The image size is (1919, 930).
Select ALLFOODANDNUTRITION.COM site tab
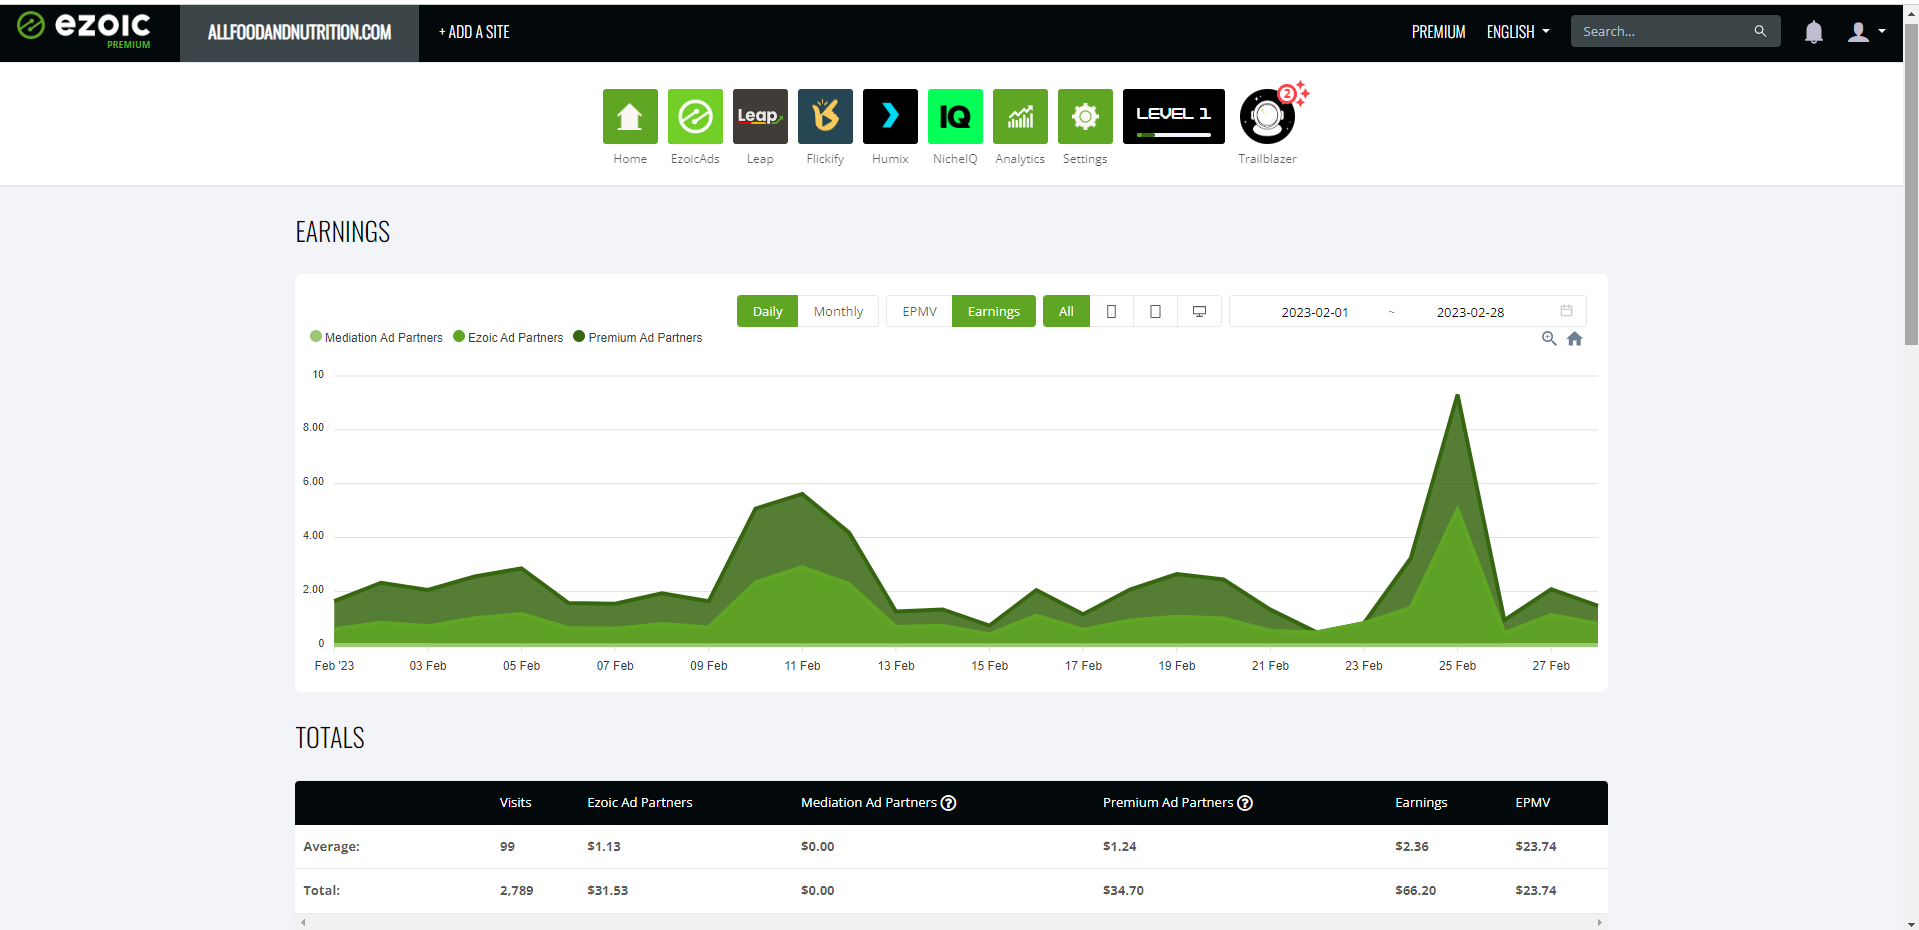(299, 32)
